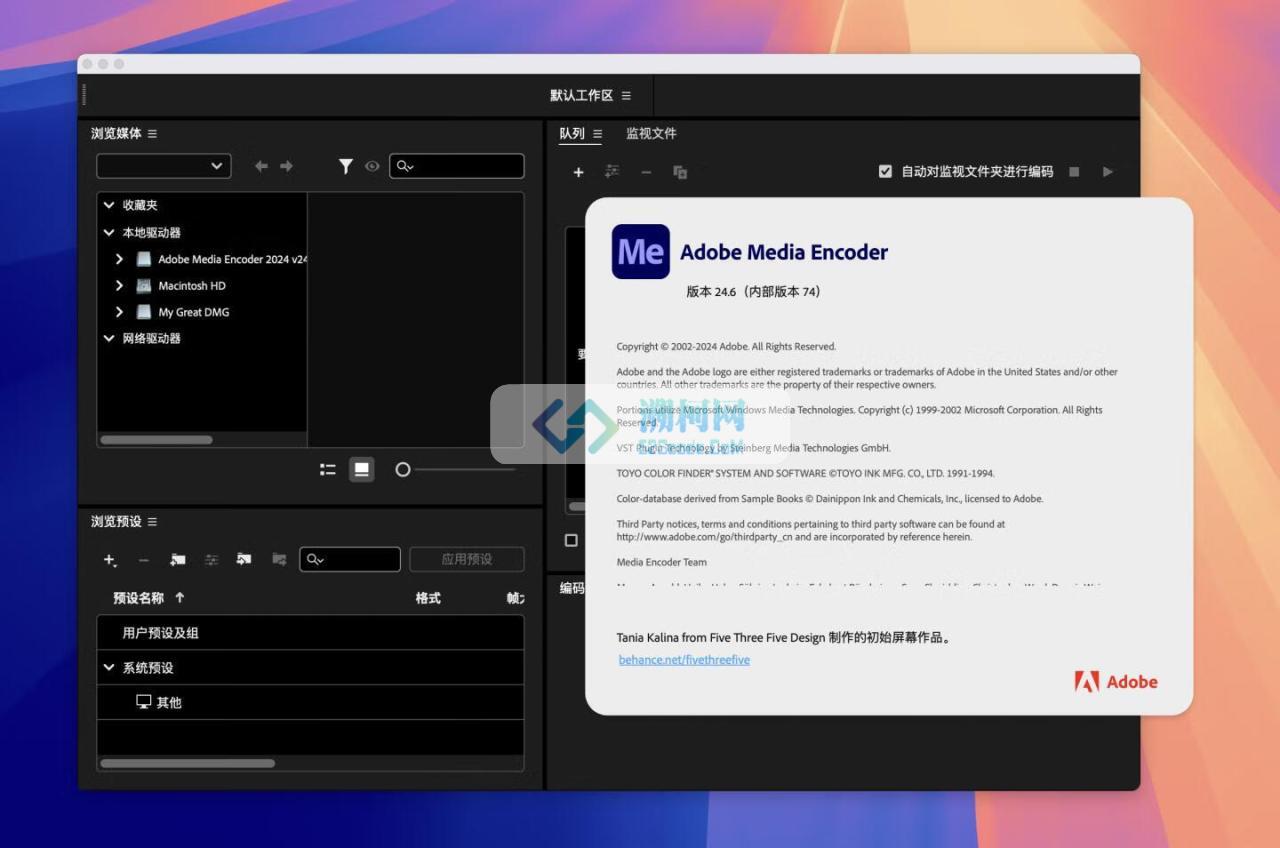Open the behance.net/fivethreefive link
This screenshot has width=1280, height=848.
coord(684,660)
